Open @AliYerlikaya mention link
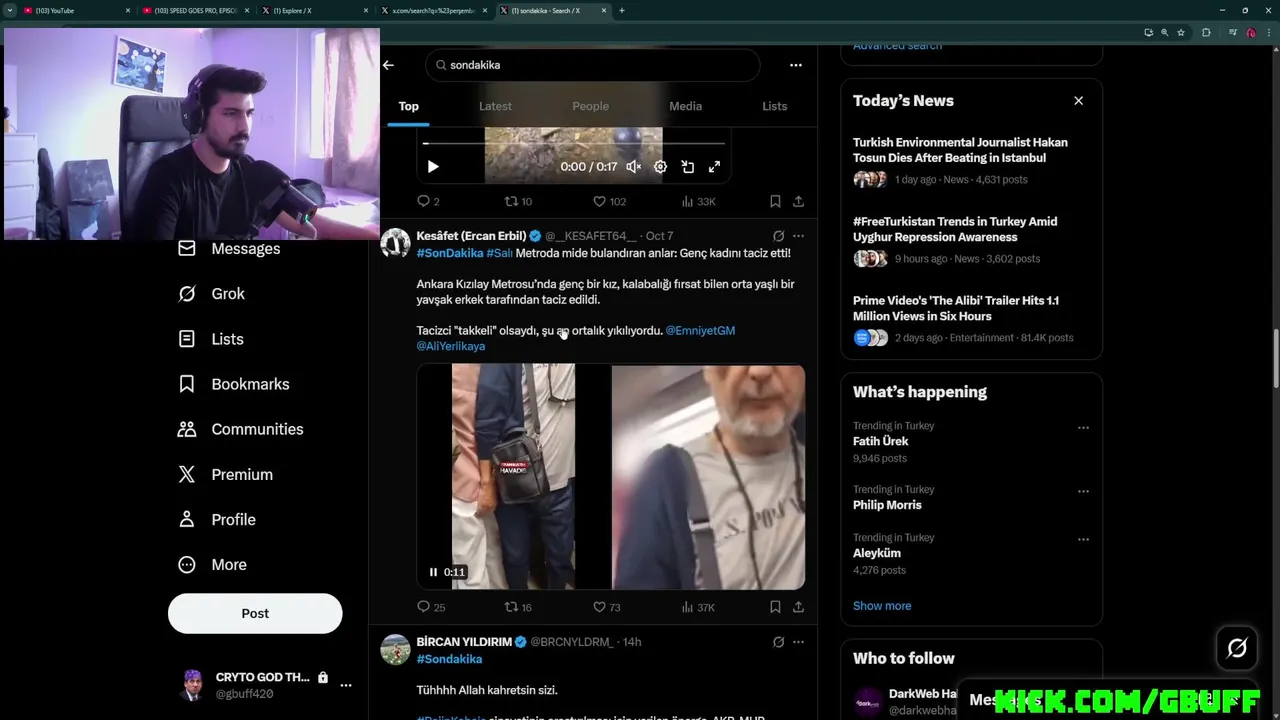 [x=451, y=346]
